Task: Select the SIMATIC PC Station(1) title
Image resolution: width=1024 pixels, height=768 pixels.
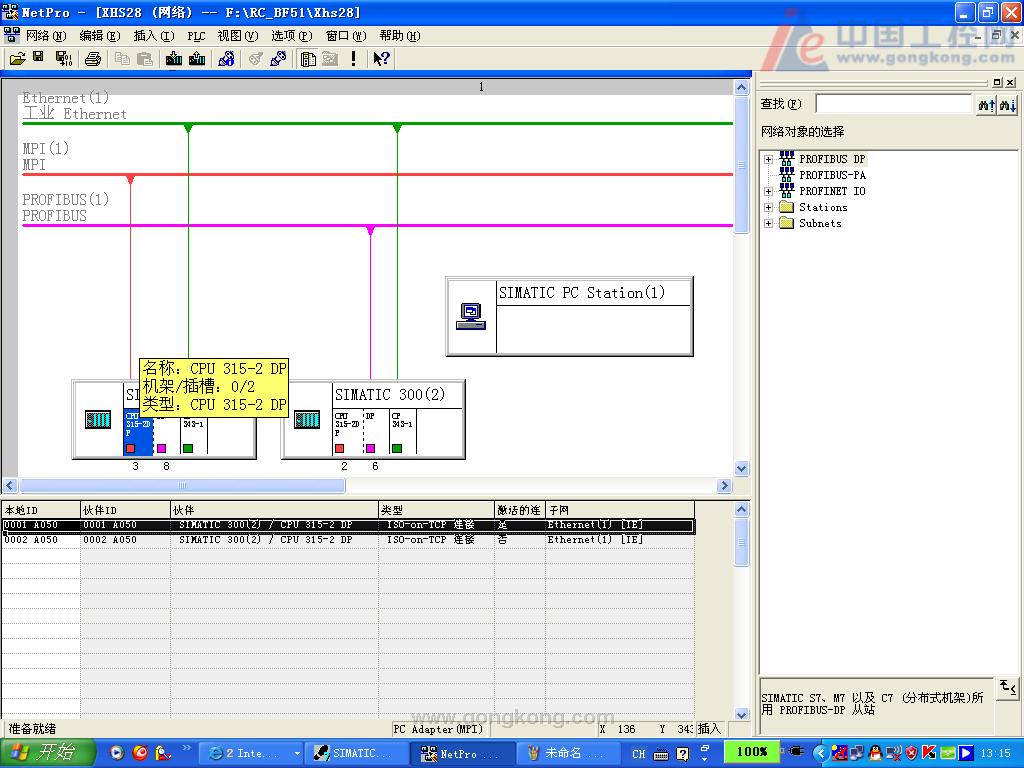Action: click(582, 293)
